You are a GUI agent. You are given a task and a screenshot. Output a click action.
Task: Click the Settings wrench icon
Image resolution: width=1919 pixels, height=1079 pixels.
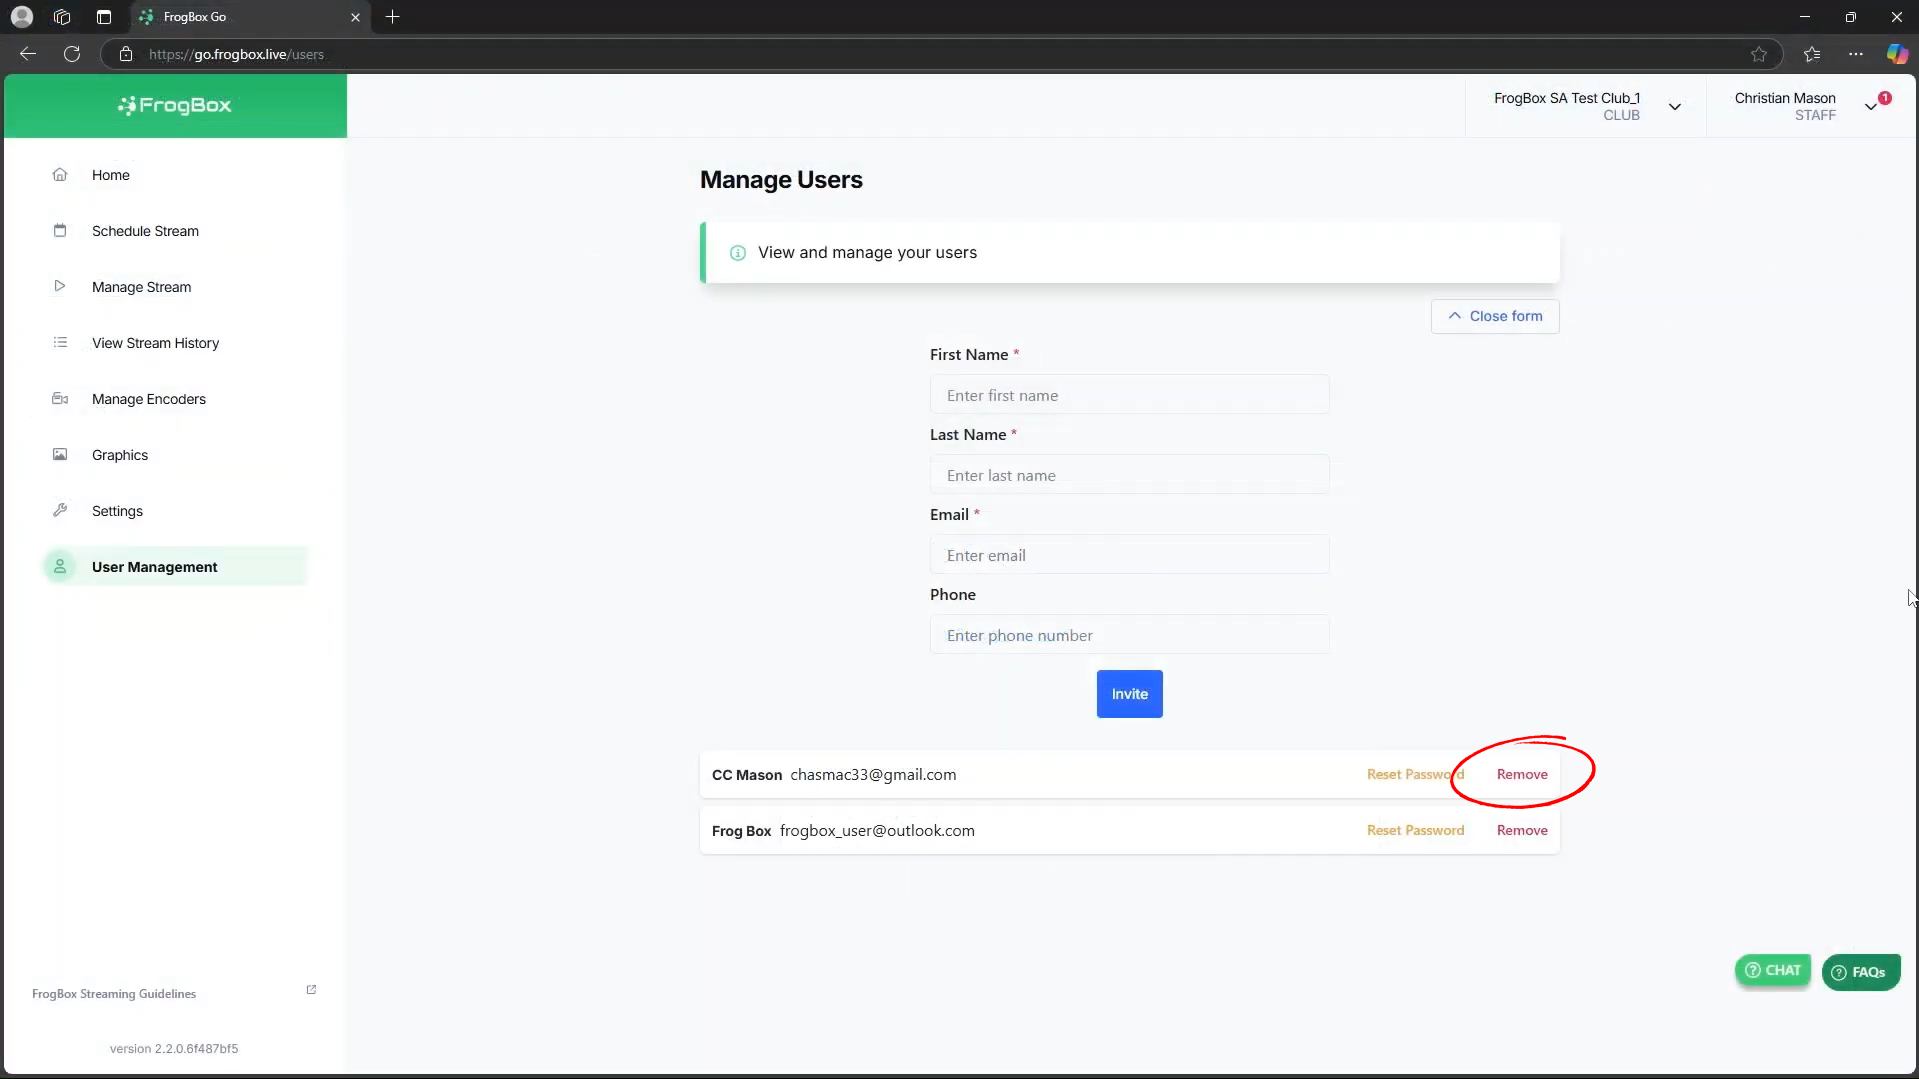[60, 511]
